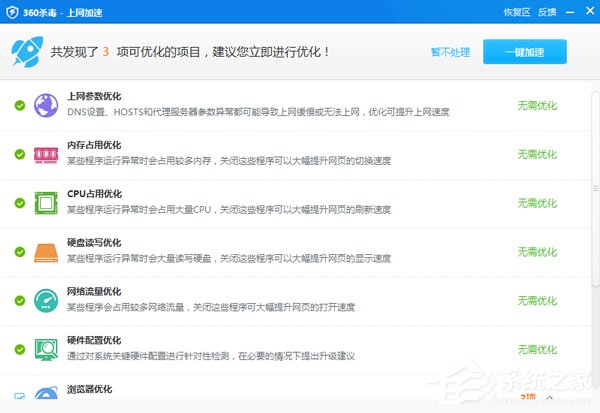The height and width of the screenshot is (413, 600).
Task: Click the 暂不处理 link
Action: [449, 51]
